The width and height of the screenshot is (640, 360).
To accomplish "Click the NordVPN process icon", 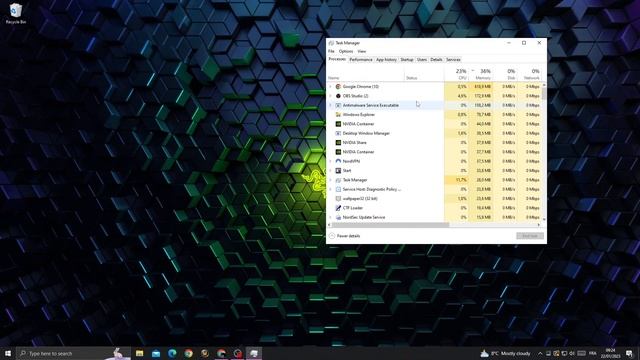I will [338, 161].
